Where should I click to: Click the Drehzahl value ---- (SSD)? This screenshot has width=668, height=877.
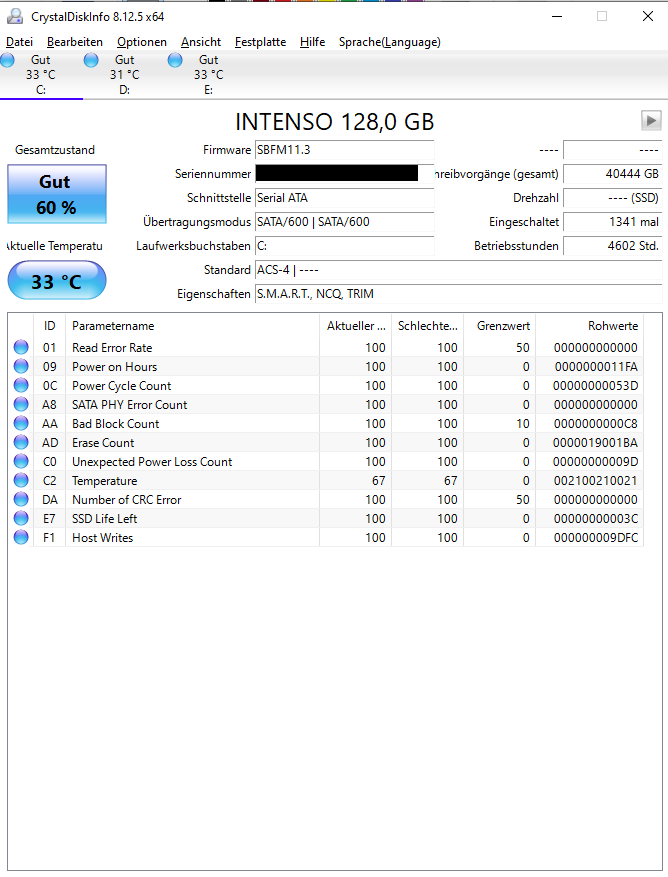pos(613,198)
